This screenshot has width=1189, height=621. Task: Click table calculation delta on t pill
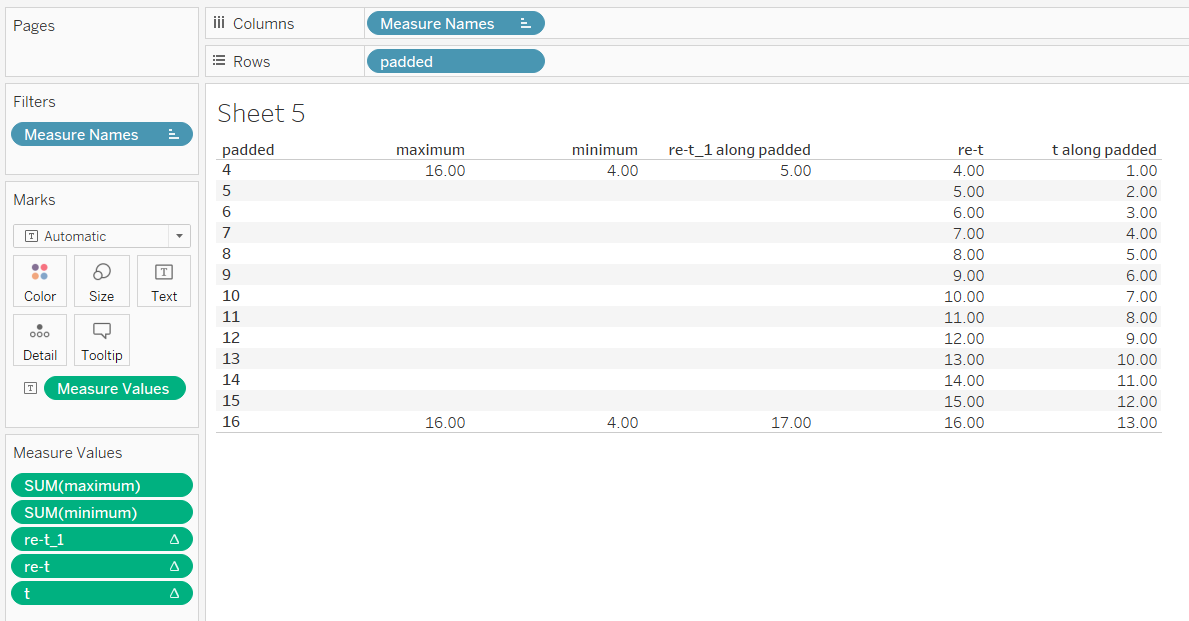(174, 593)
